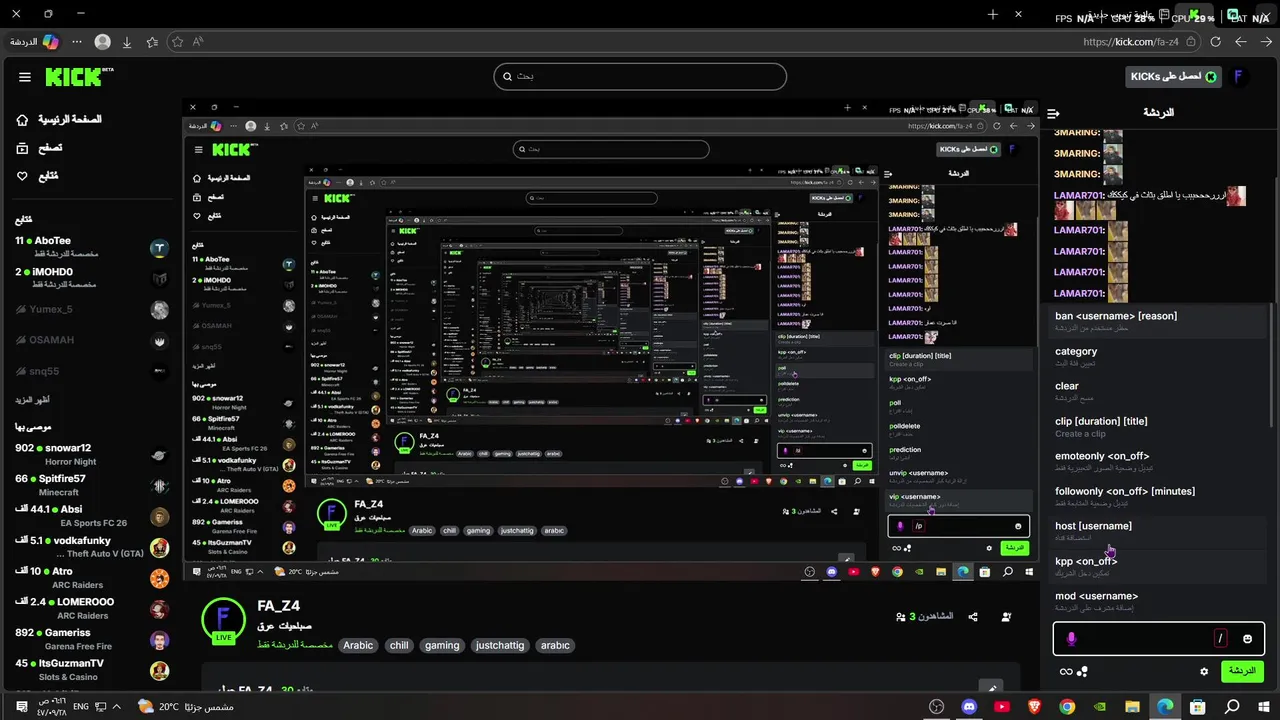Open the weather widget on taskbar
Image resolution: width=1280 pixels, height=720 pixels.
186,707
